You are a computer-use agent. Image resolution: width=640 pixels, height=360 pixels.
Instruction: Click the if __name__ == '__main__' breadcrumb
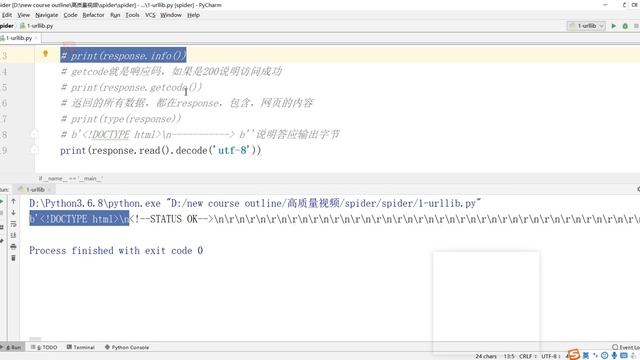point(71,178)
